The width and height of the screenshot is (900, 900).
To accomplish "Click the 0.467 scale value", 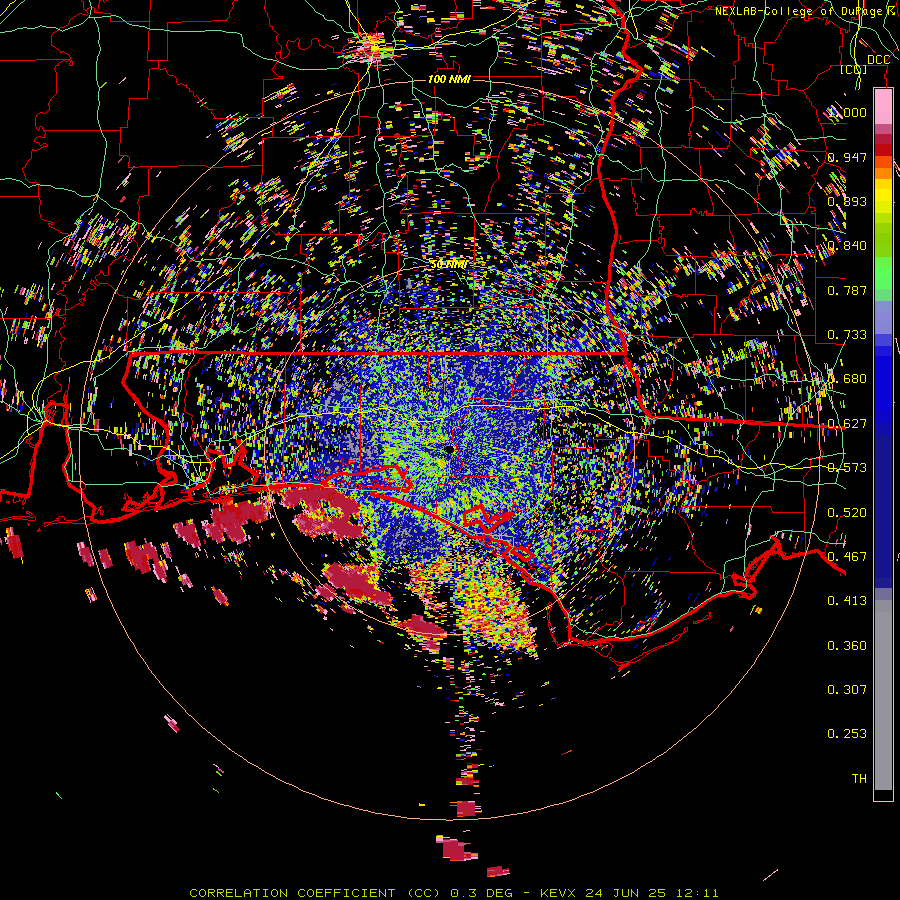I will [847, 556].
